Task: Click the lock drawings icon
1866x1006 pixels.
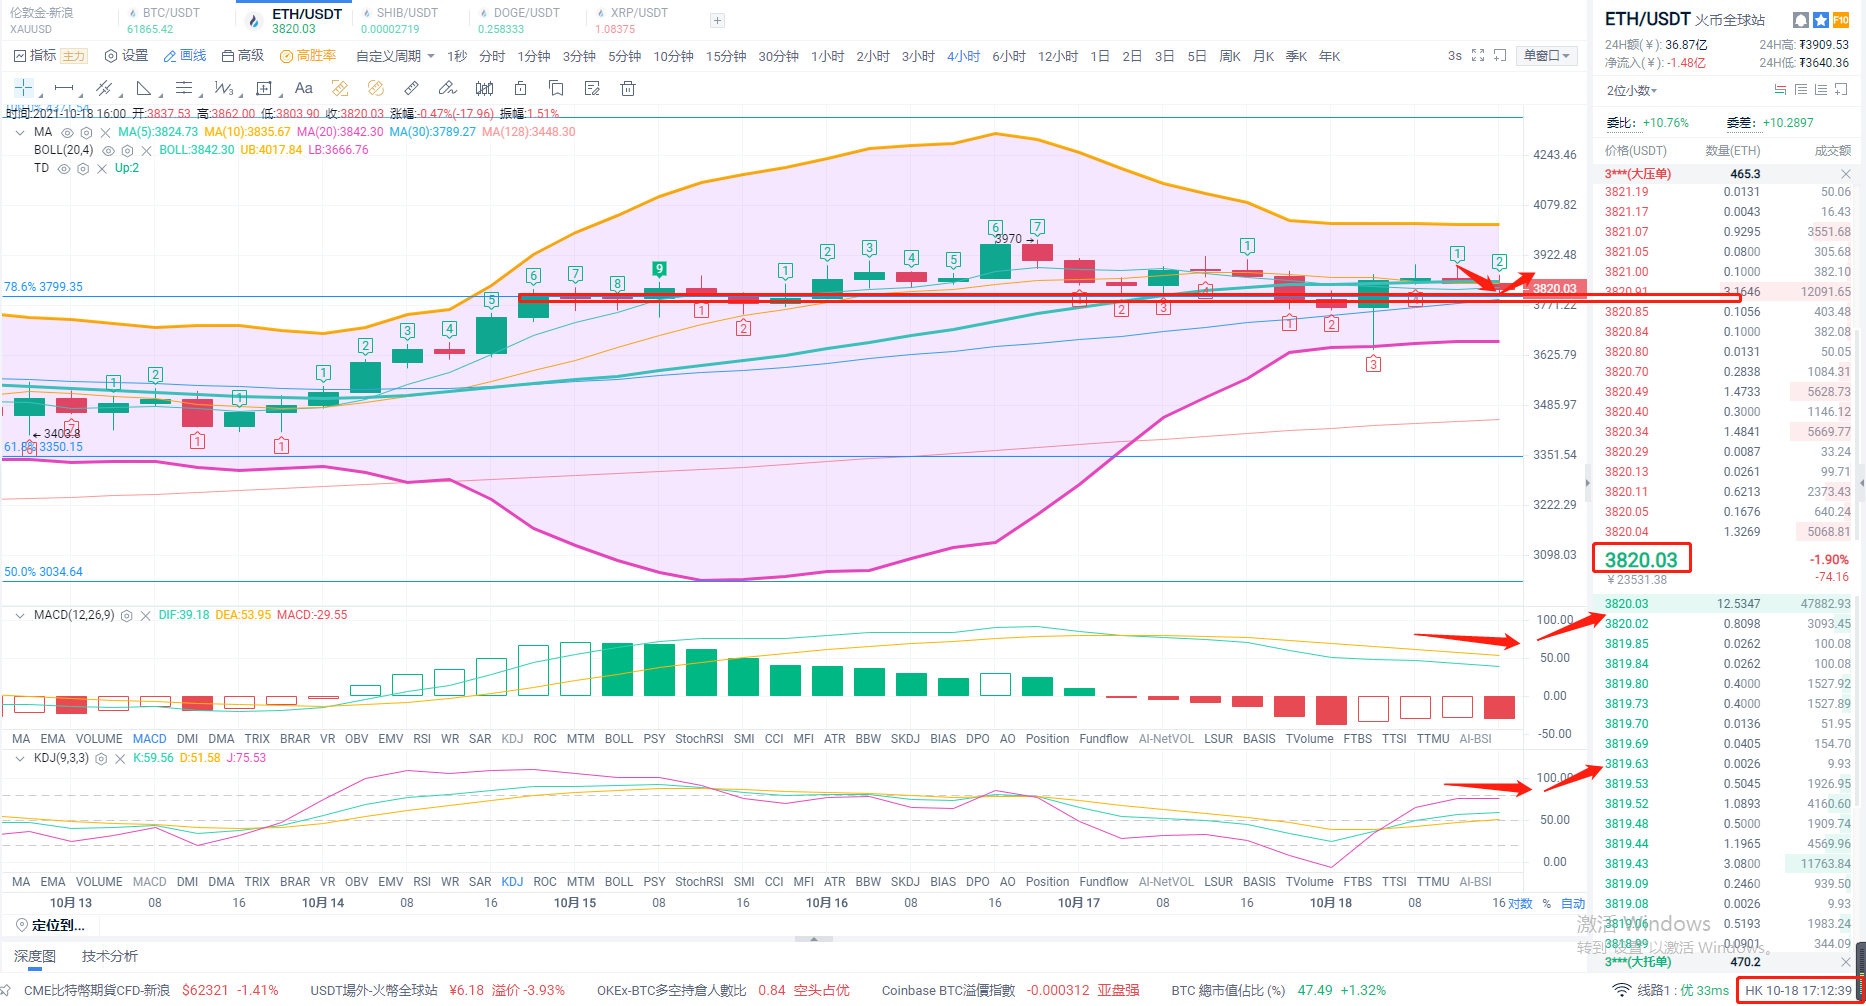Action: click(520, 88)
